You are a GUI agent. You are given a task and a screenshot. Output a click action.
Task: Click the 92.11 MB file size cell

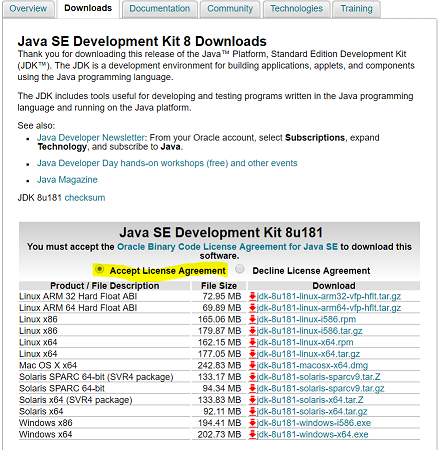point(222,411)
